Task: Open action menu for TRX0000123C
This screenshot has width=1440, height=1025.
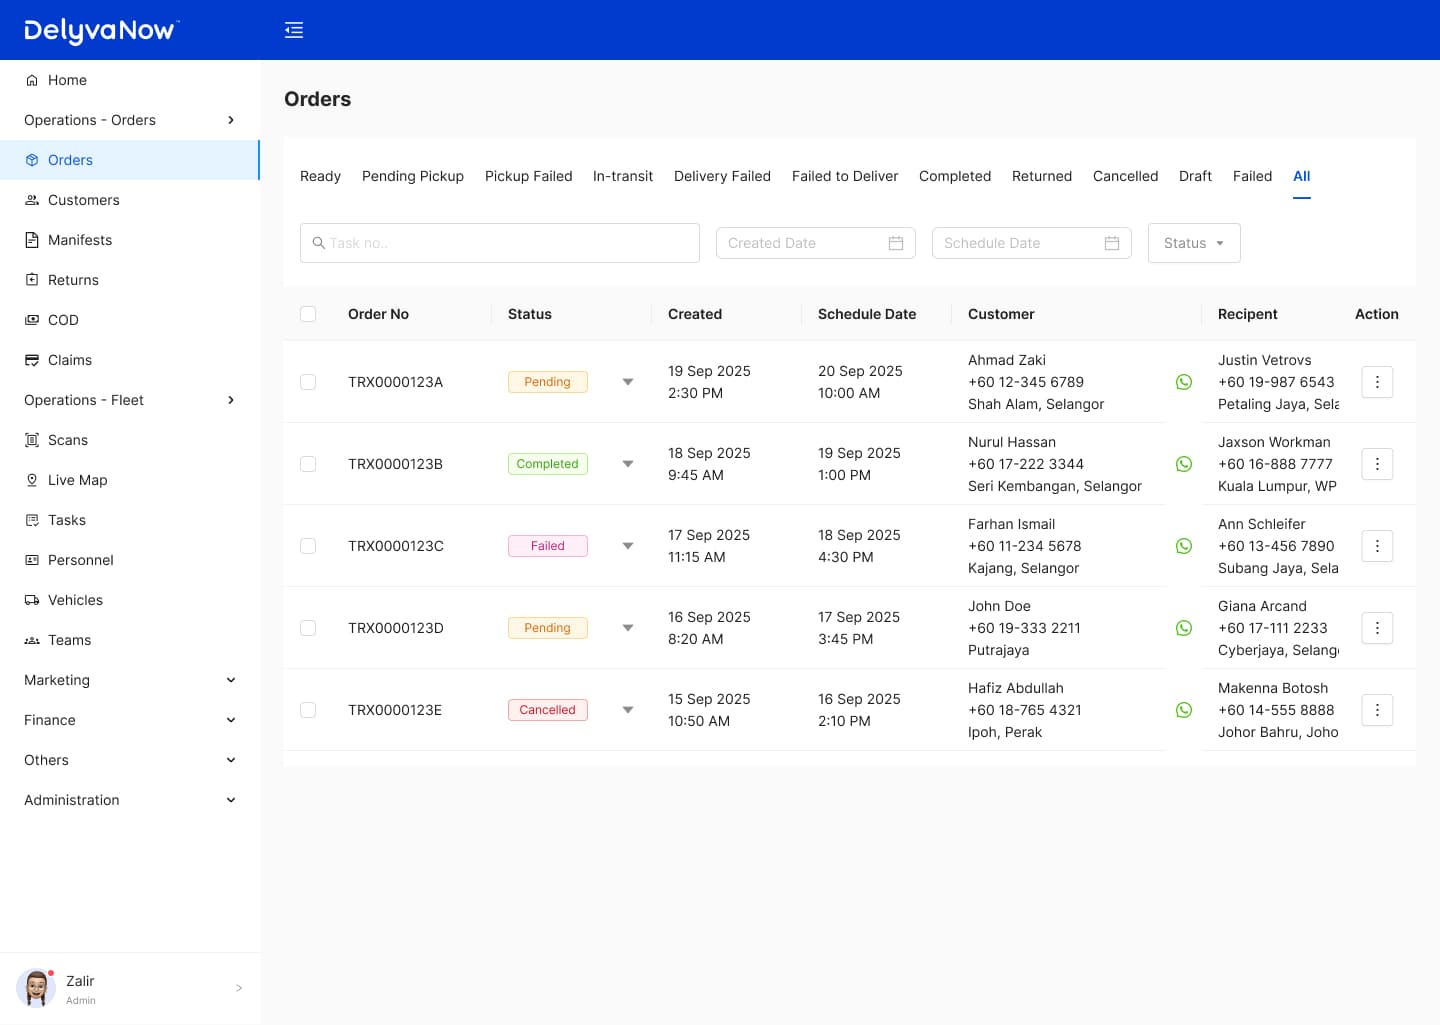Action: pos(1377,546)
